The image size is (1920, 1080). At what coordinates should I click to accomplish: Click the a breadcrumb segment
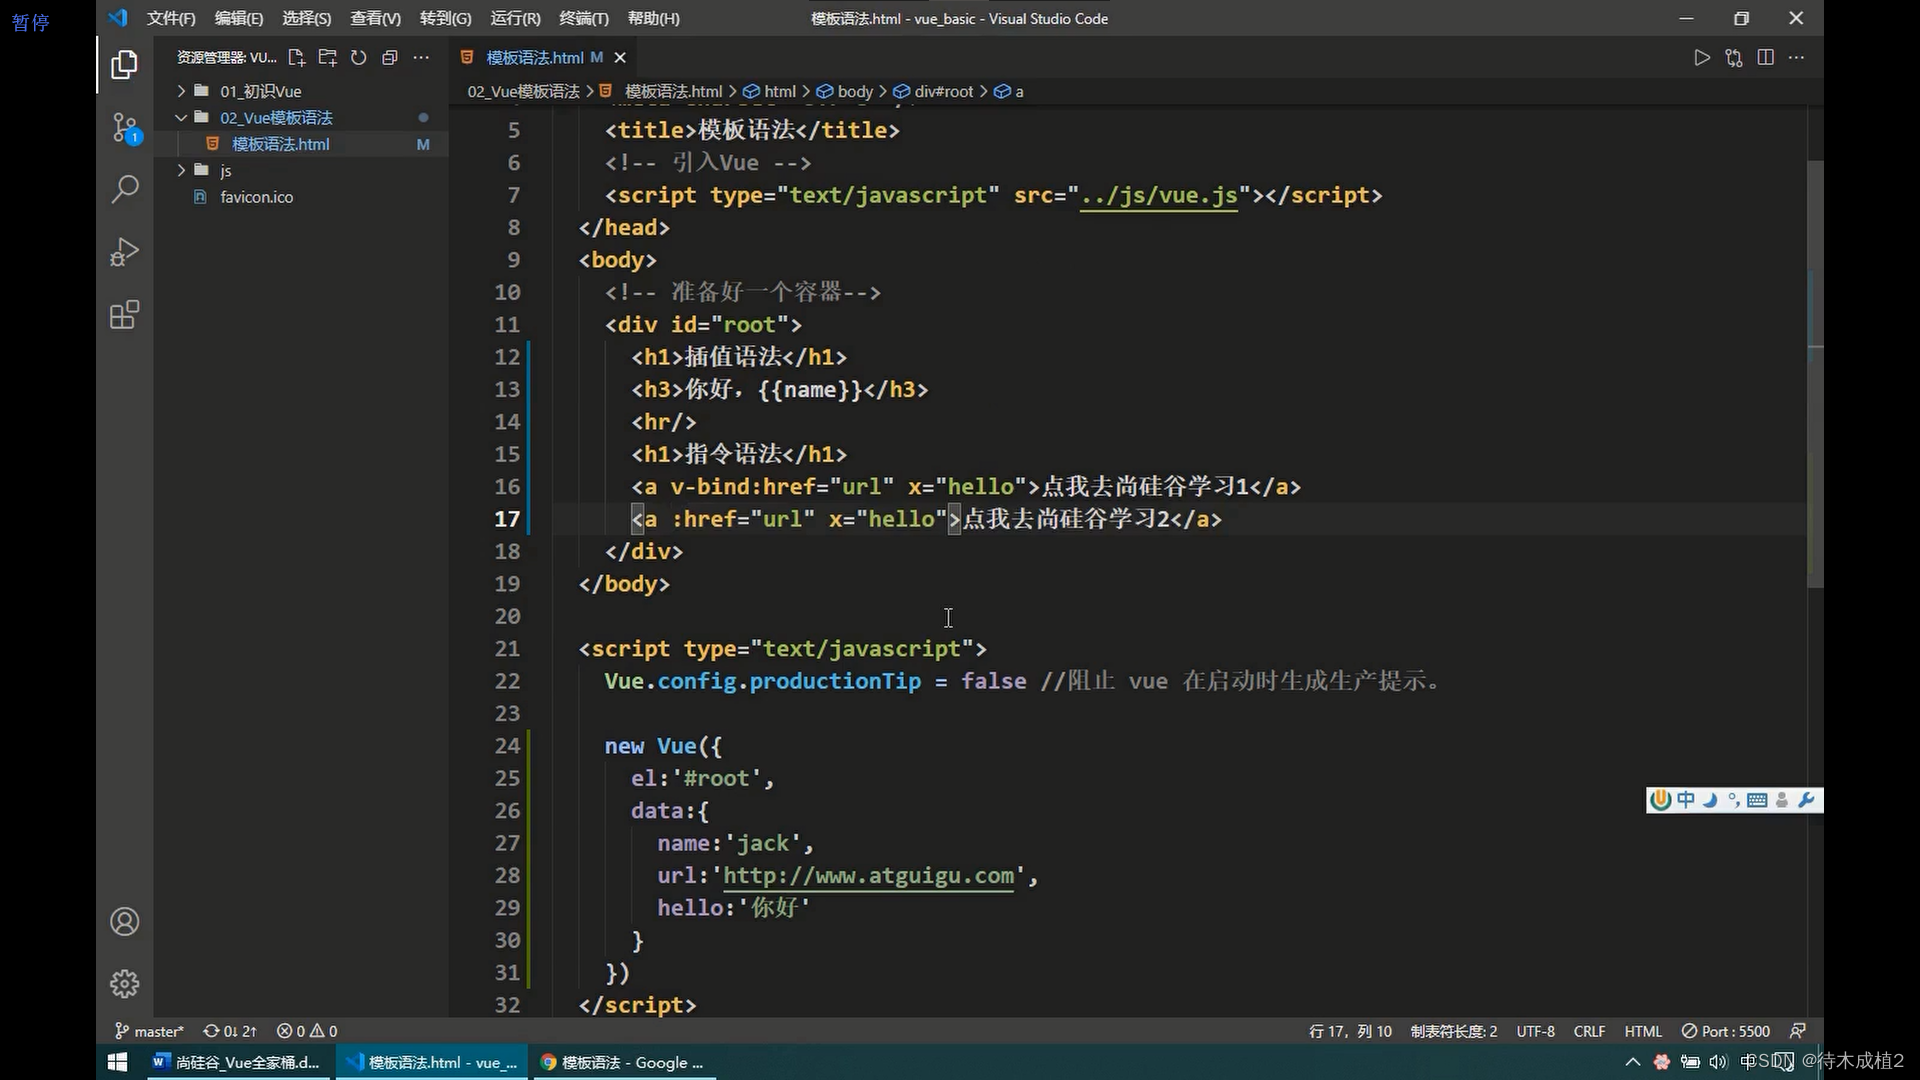pyautogui.click(x=1009, y=91)
